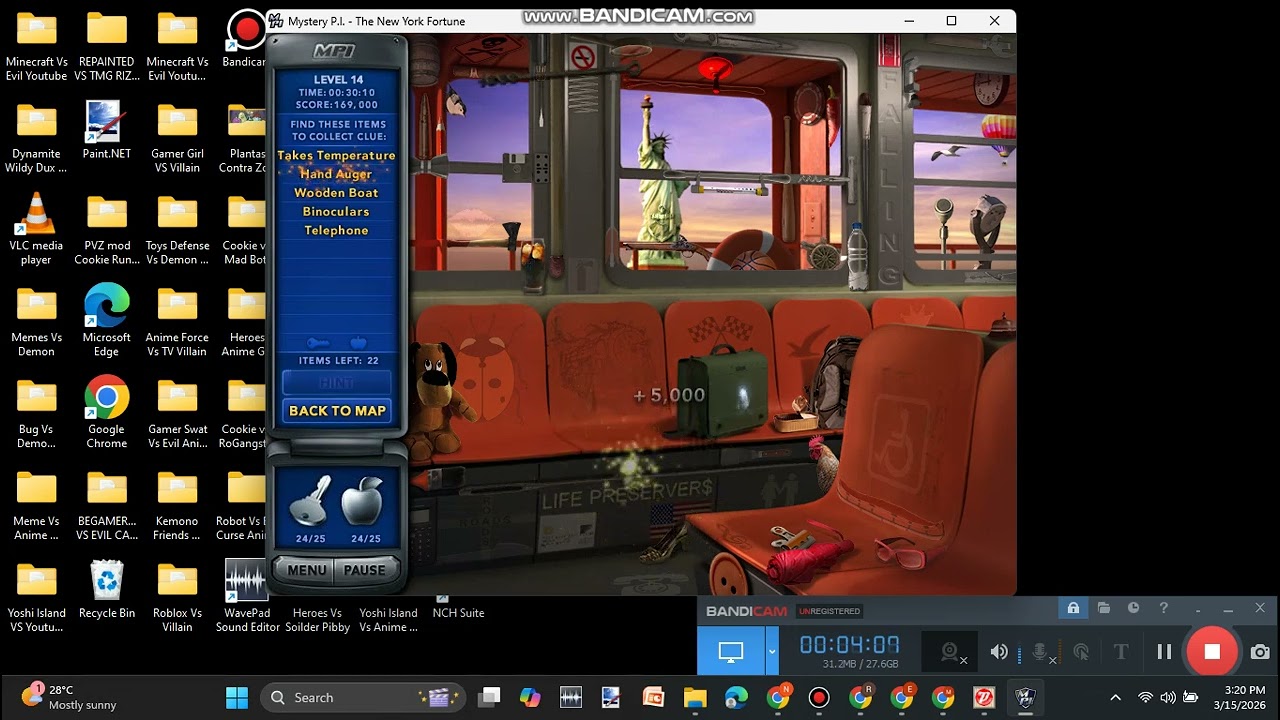1280x720 pixels.
Task: Click "Wooden Boat" in the item list
Action: click(x=336, y=193)
